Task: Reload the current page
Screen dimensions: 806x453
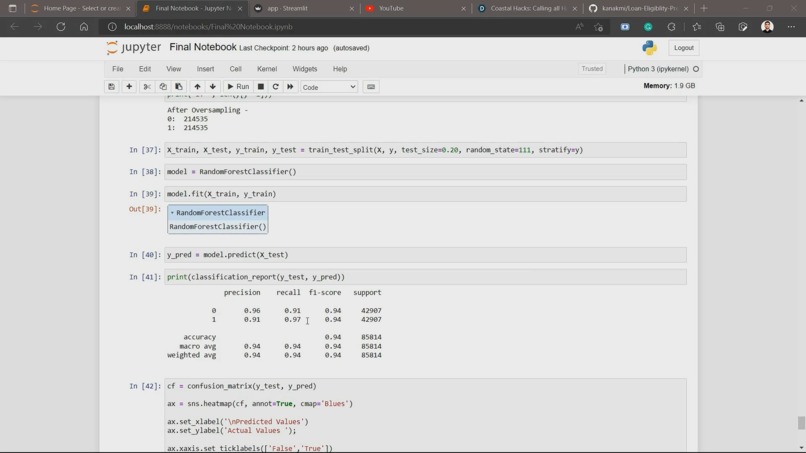Action: pyautogui.click(x=61, y=27)
